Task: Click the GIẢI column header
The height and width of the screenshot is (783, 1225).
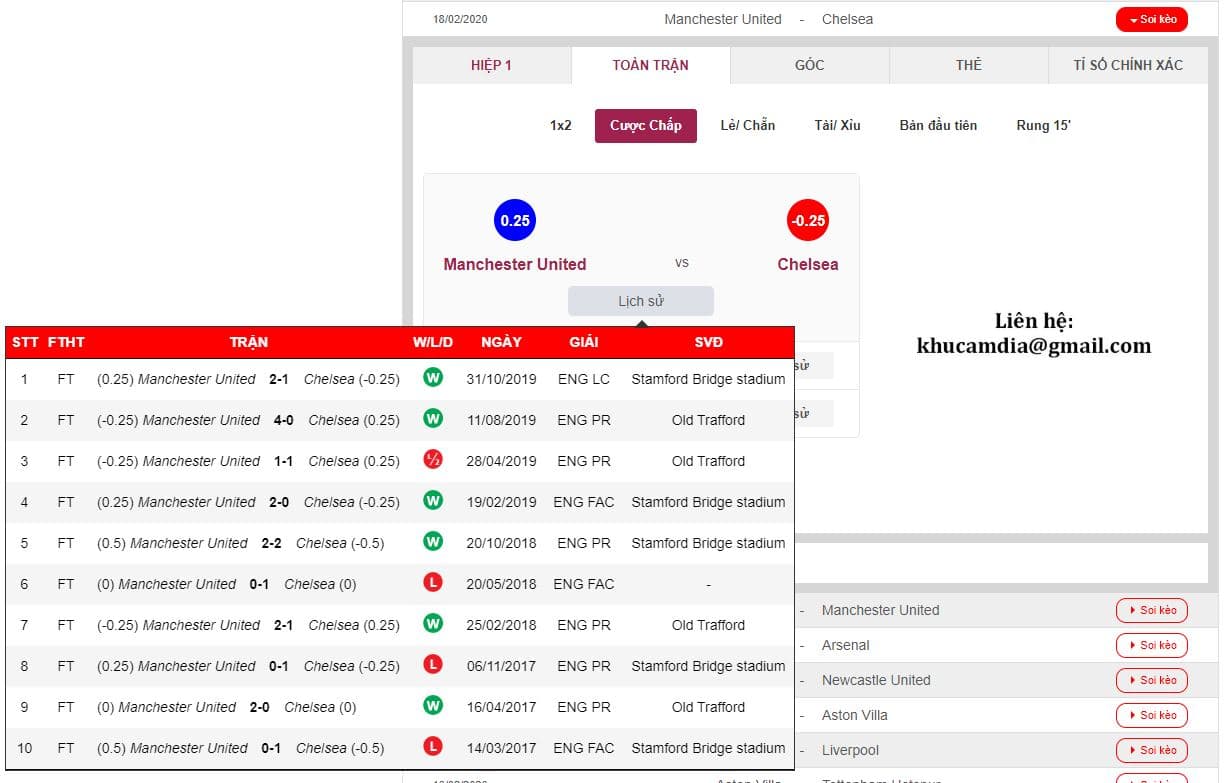Action: (x=584, y=342)
